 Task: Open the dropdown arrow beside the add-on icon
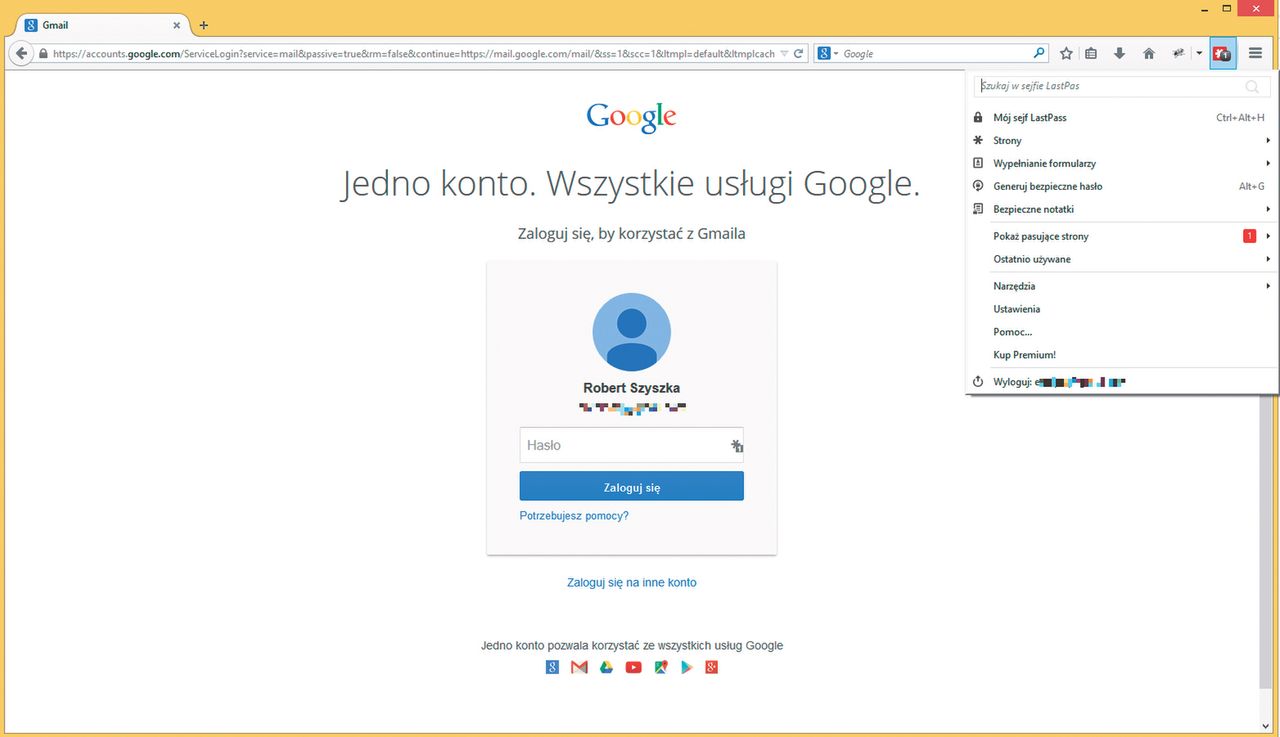coord(1199,54)
